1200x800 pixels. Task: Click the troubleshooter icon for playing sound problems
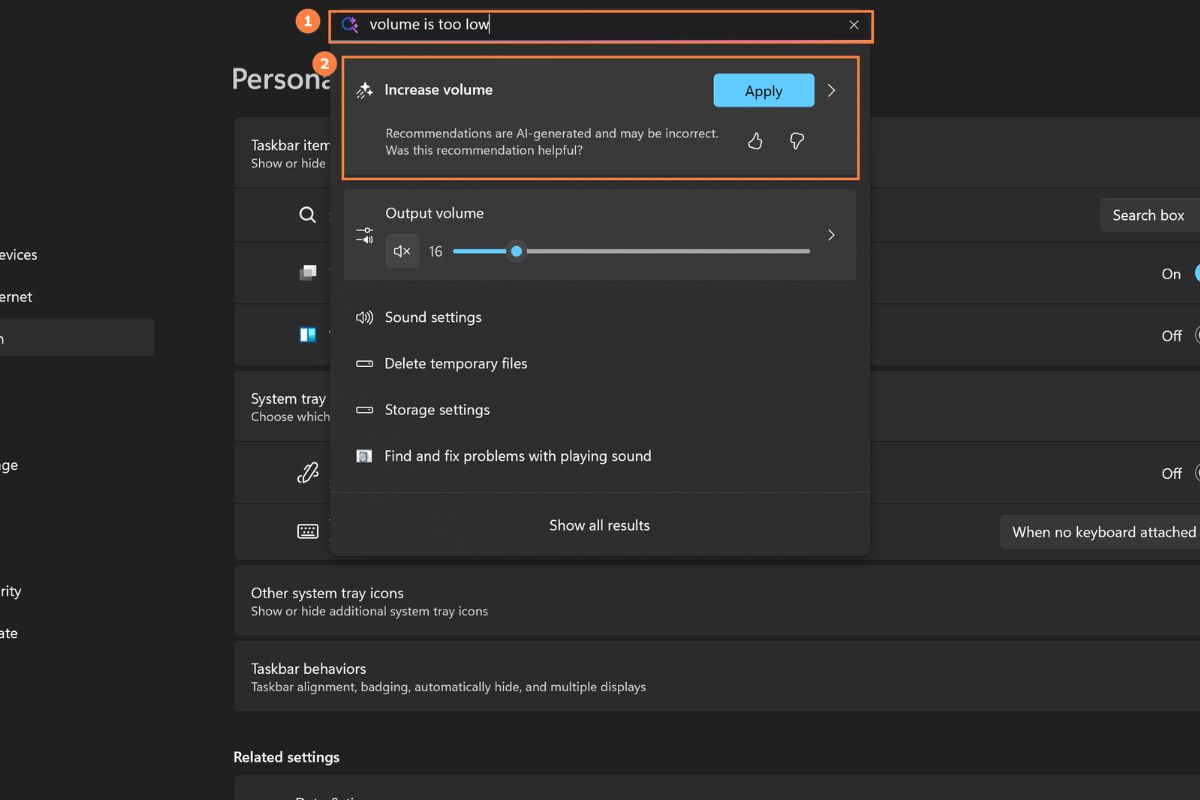click(365, 456)
